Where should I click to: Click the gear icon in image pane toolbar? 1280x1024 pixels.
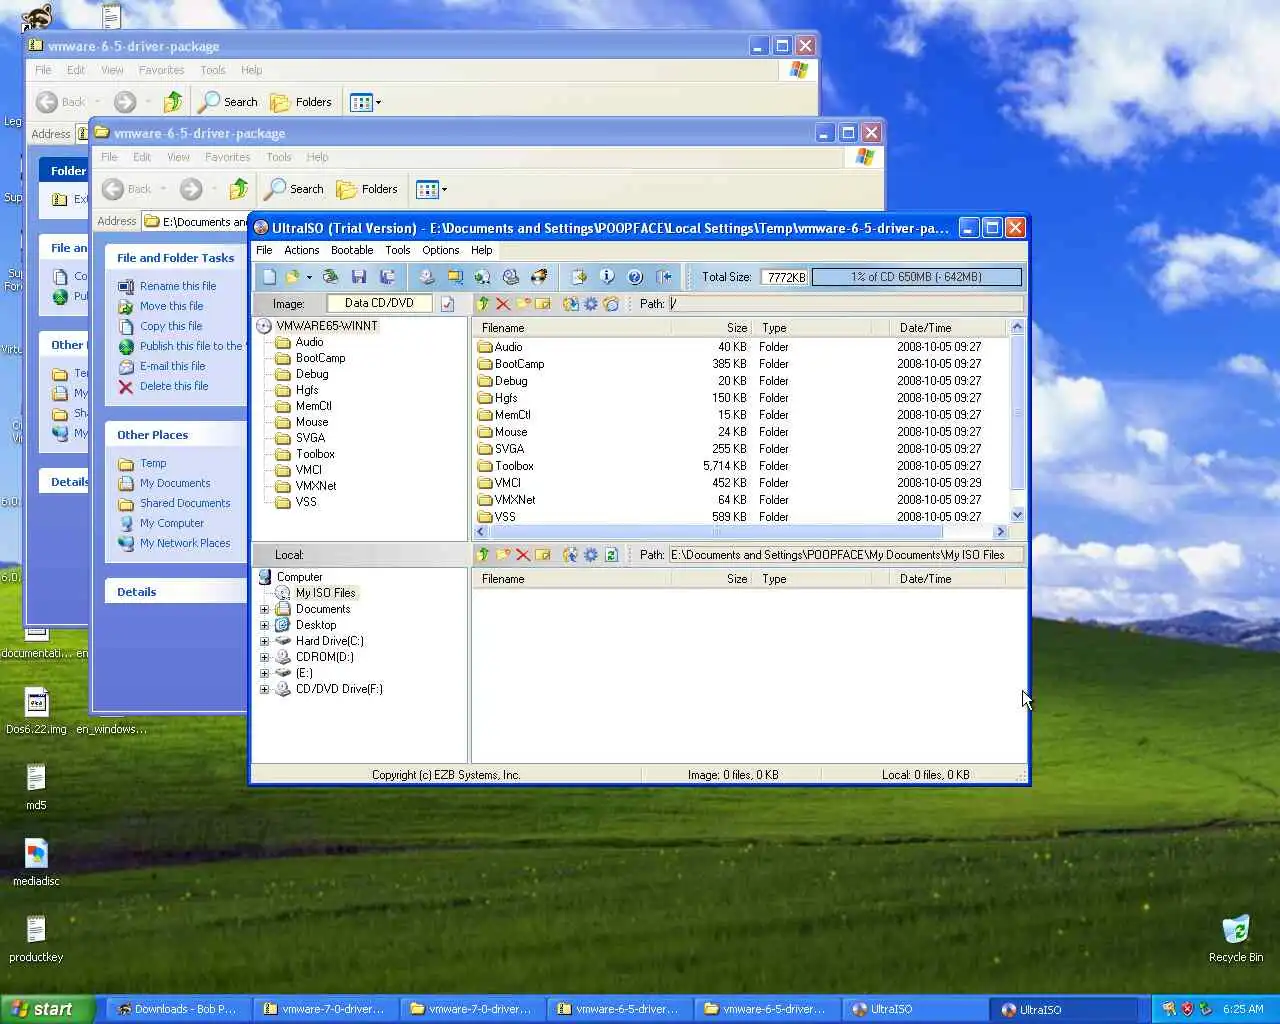point(591,304)
